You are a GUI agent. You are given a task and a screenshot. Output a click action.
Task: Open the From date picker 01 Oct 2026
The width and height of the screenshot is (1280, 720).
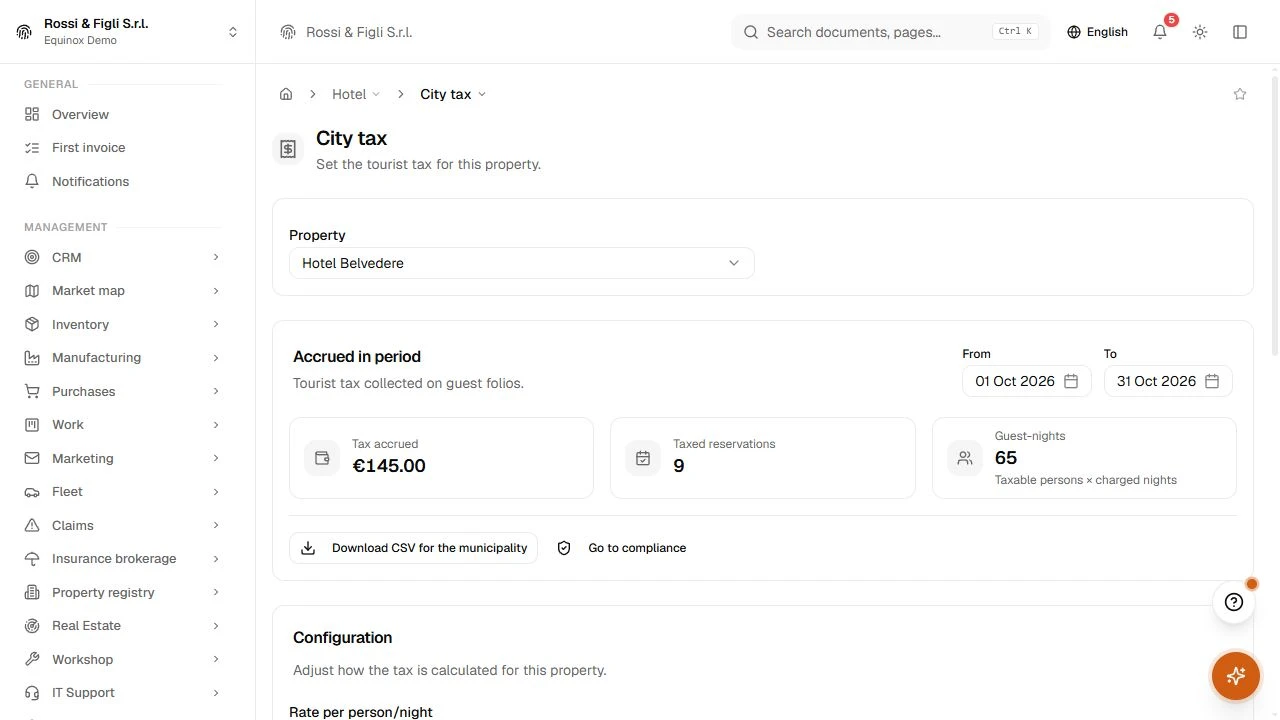1026,381
